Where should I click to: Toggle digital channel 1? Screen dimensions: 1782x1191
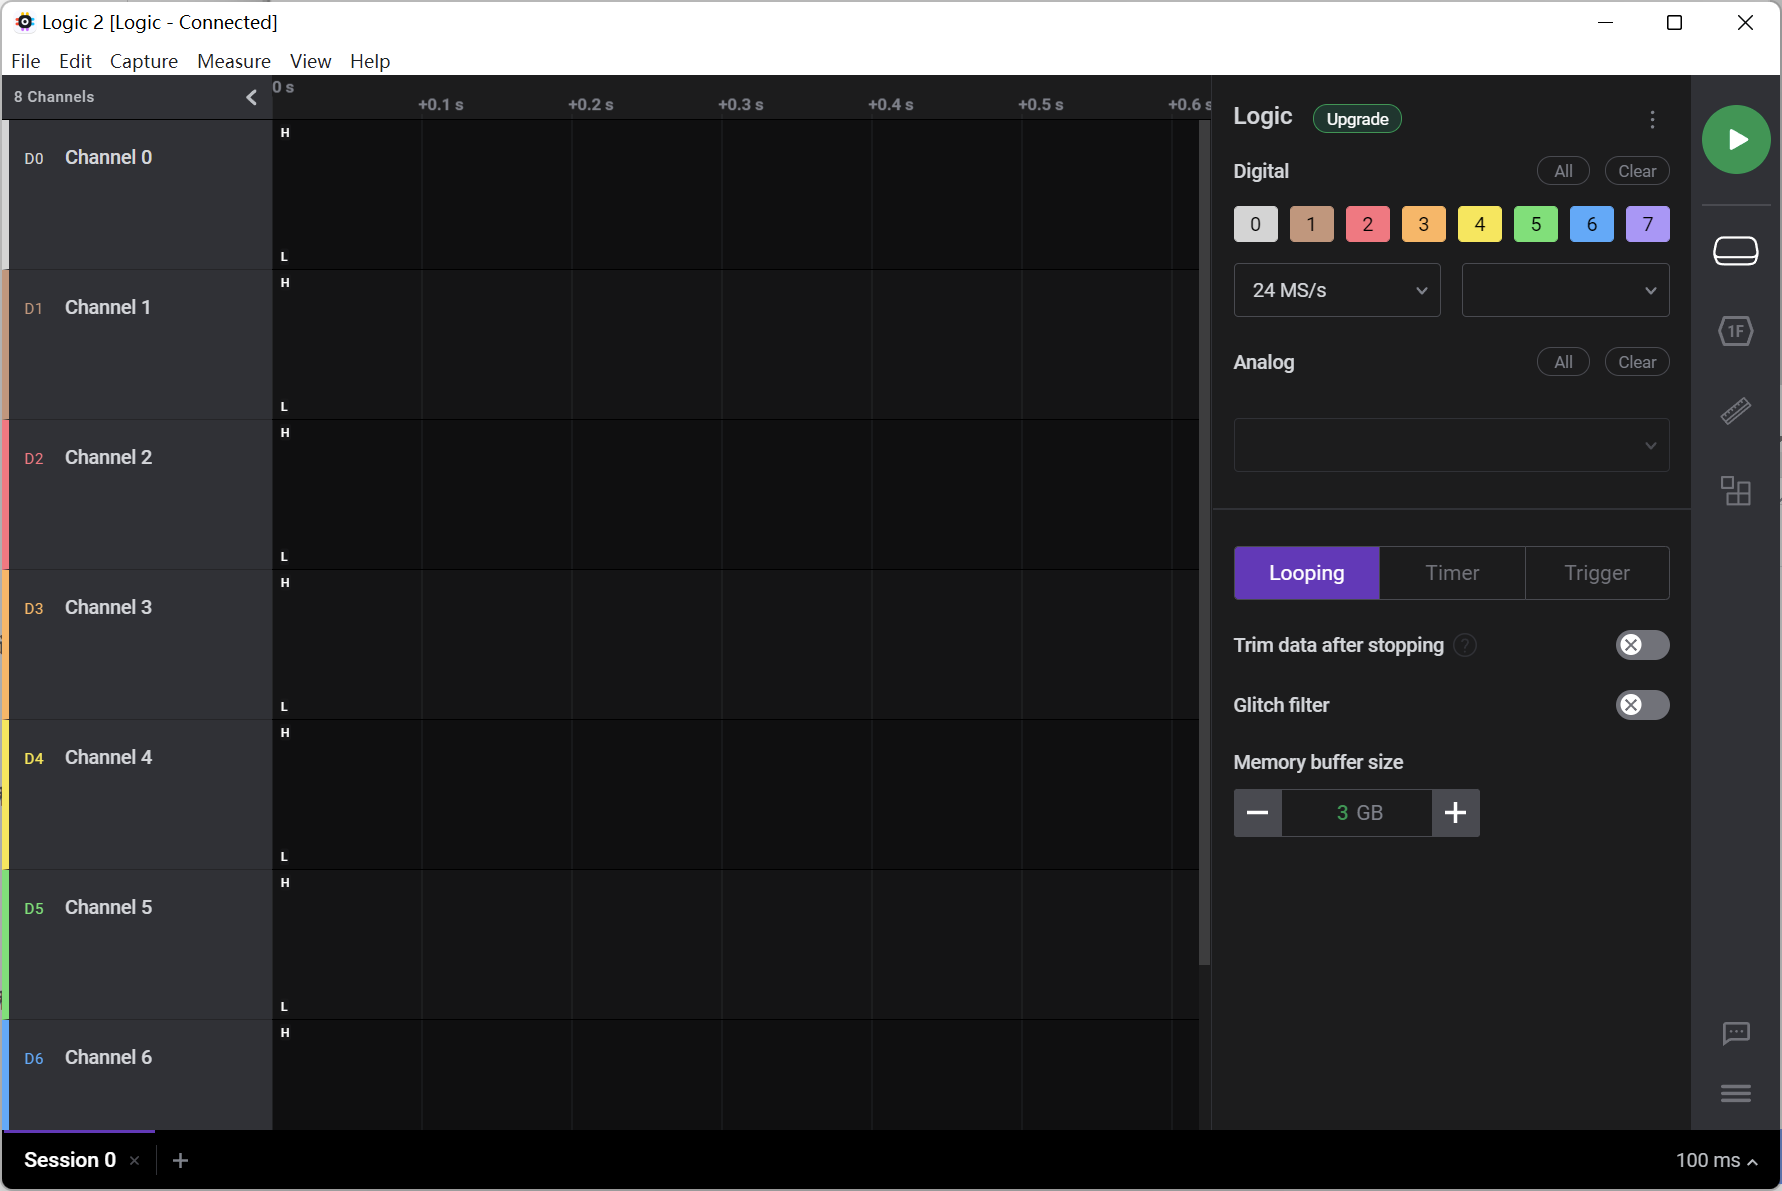point(1312,224)
